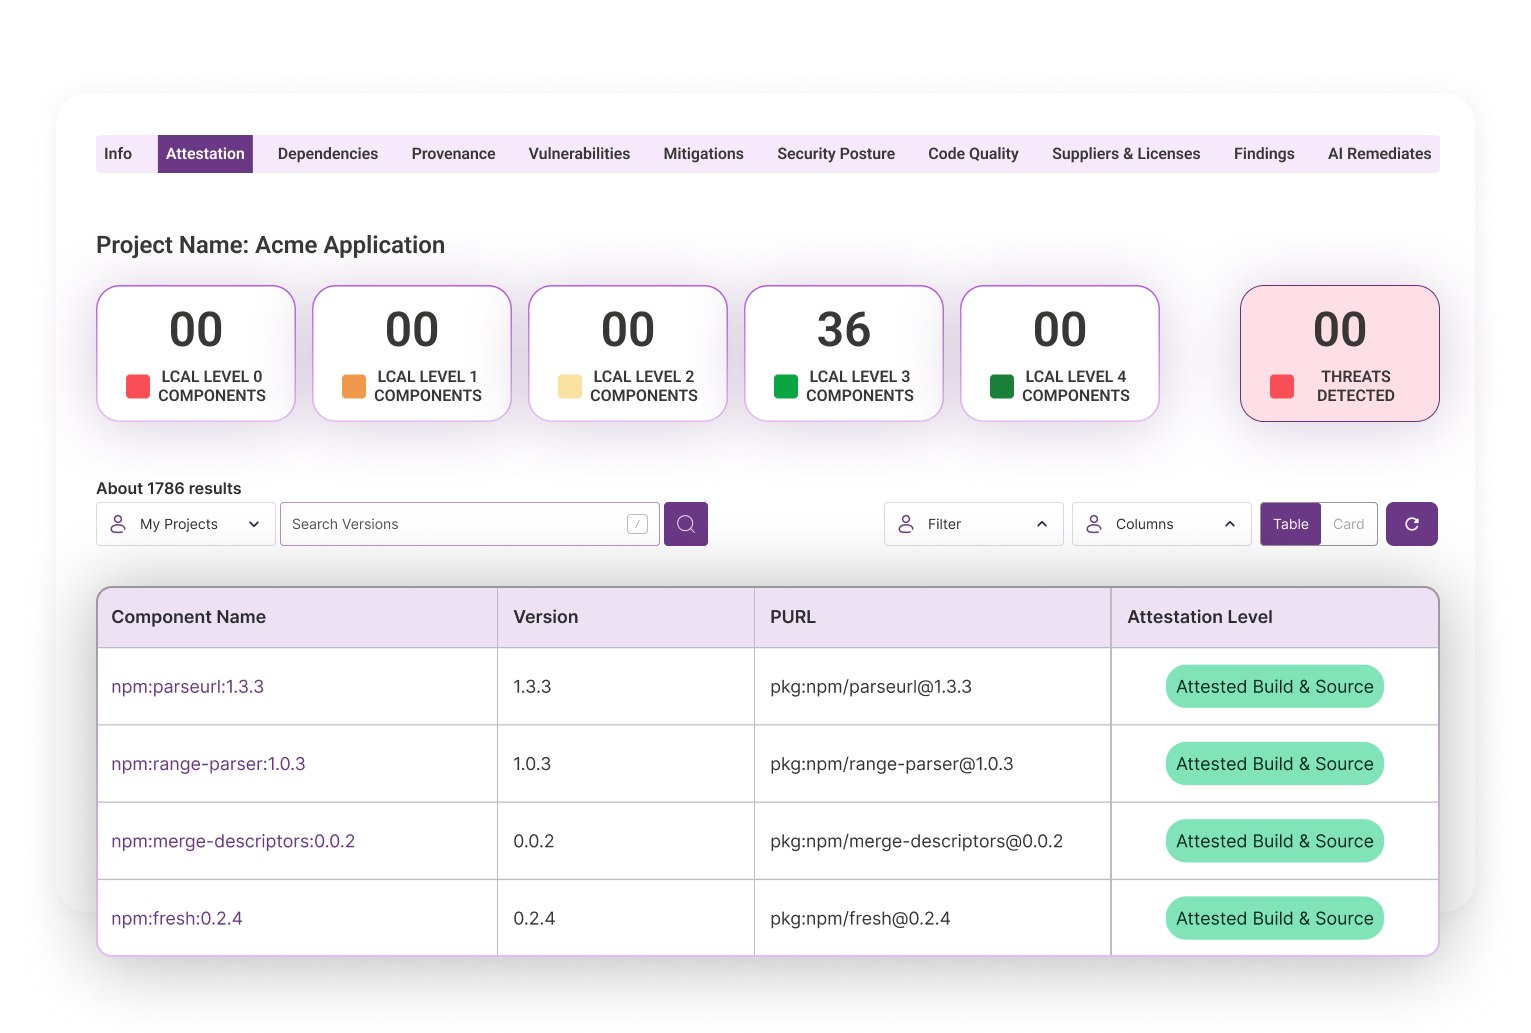This screenshot has height=1033, width=1531.
Task: Click the slash shortcut icon in search box
Action: pyautogui.click(x=637, y=524)
